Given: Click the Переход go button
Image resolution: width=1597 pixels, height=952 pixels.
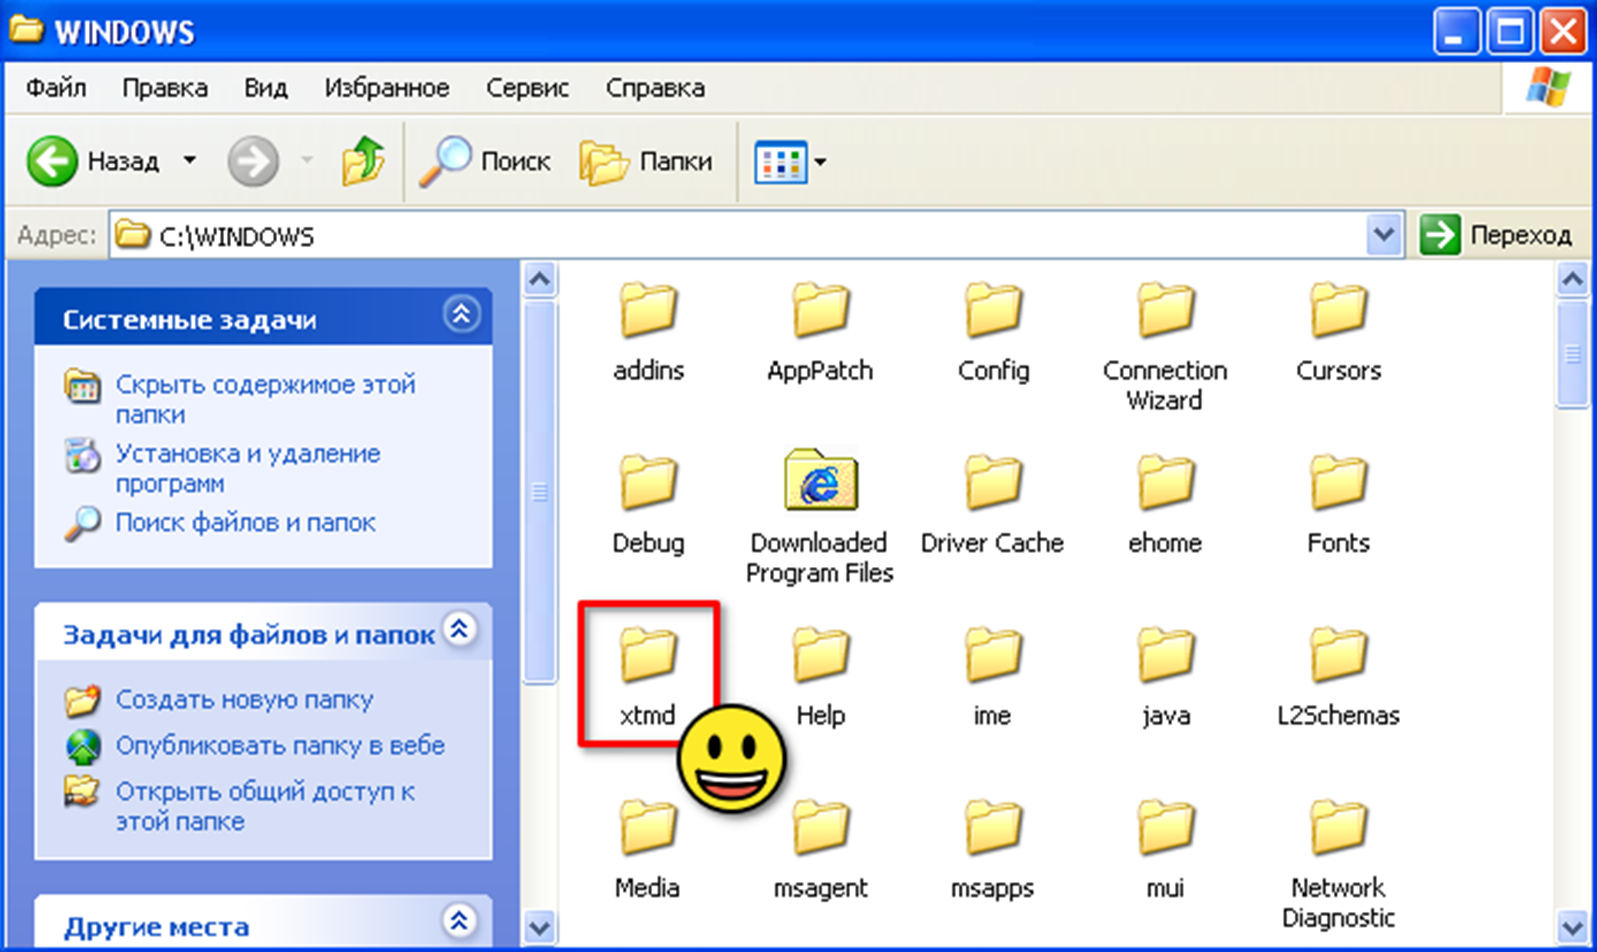Looking at the screenshot, I should (x=1496, y=236).
